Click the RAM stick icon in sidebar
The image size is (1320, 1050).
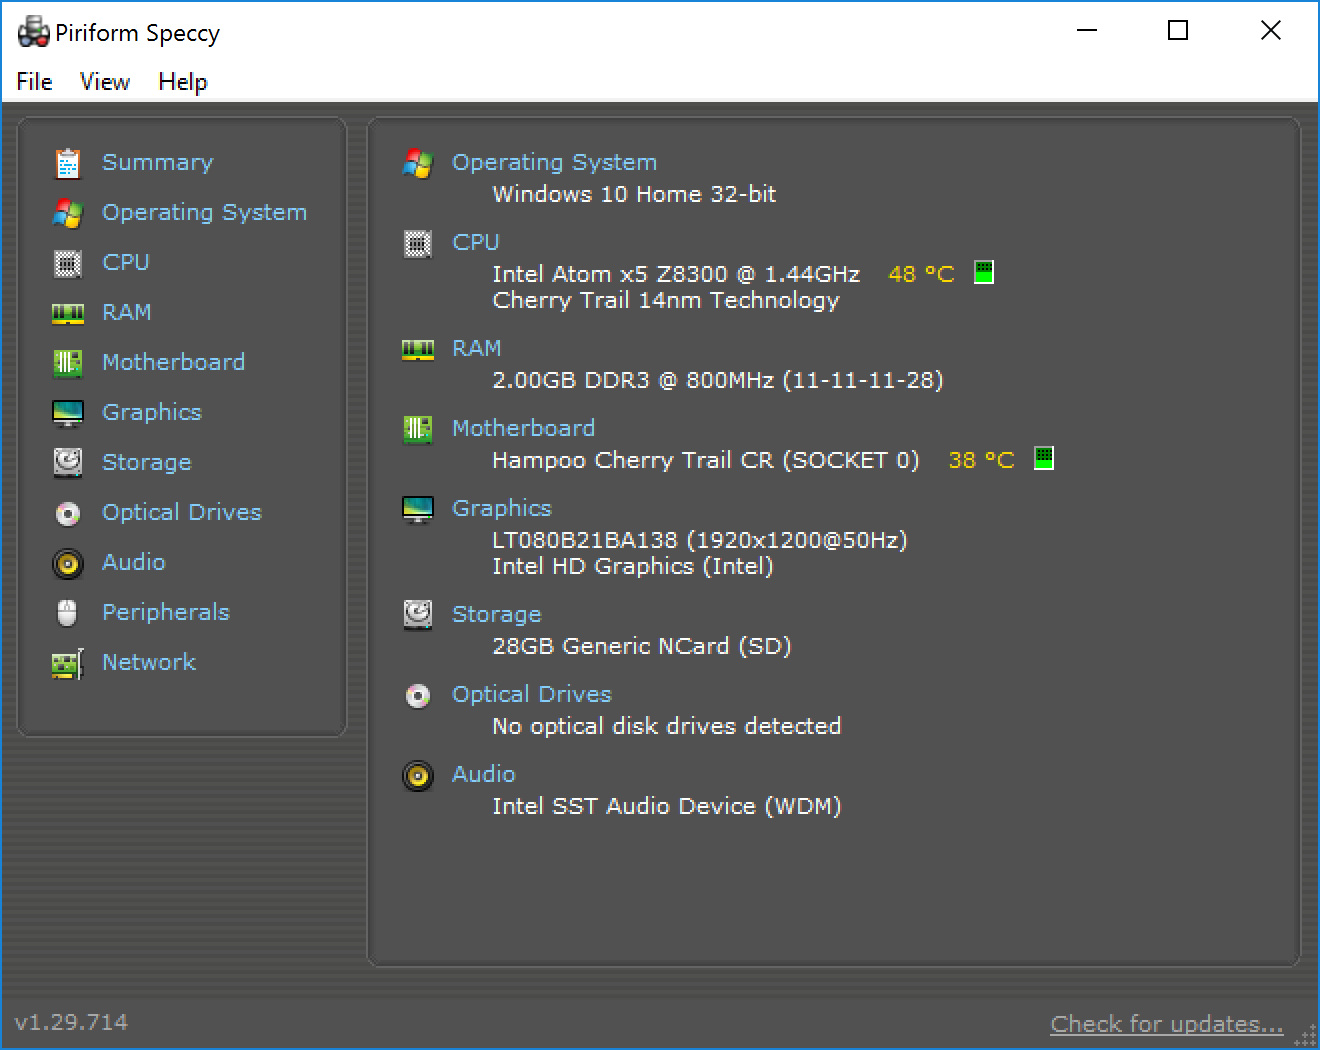pos(67,313)
